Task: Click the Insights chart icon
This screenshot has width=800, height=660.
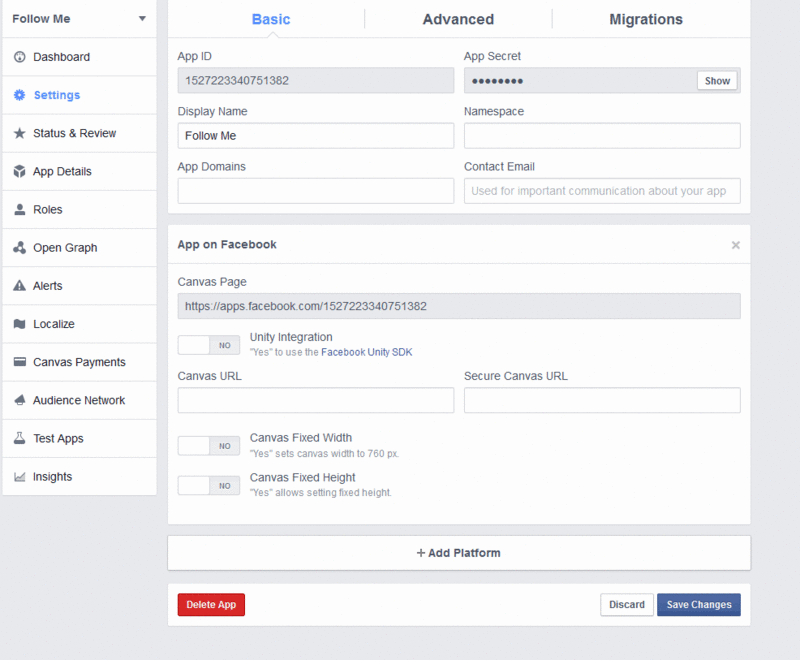Action: 19,476
